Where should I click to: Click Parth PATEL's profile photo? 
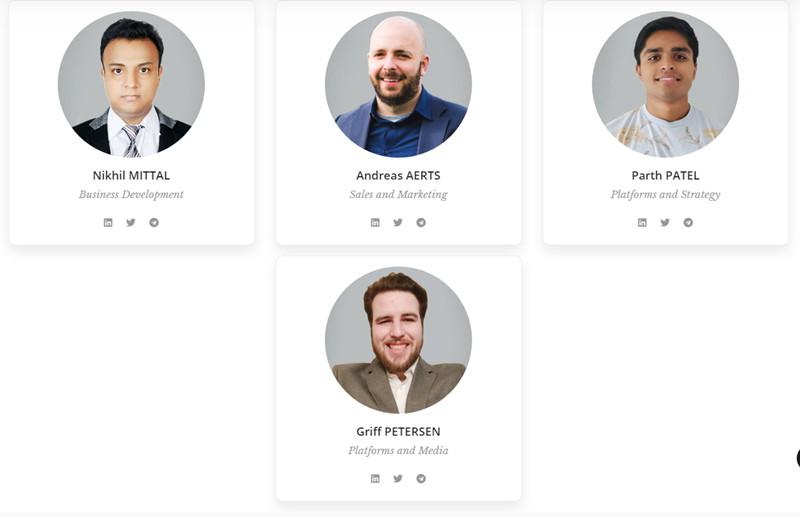(665, 84)
